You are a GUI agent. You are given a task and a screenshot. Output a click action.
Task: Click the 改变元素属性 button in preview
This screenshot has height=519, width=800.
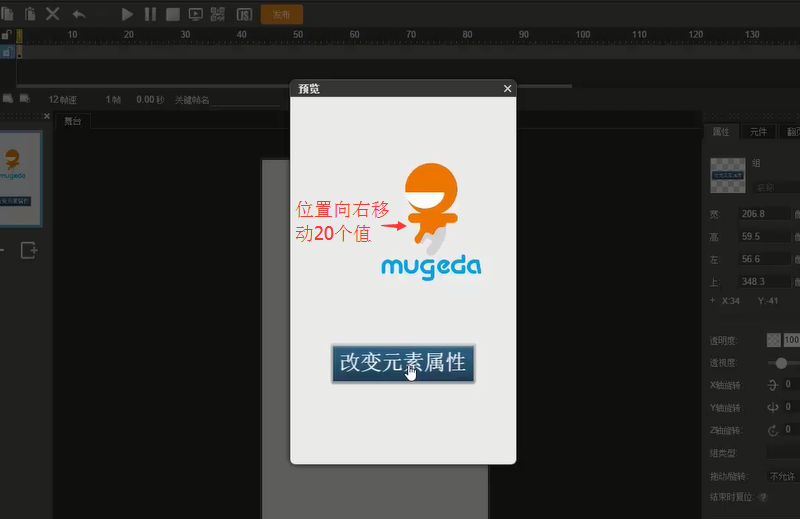pyautogui.click(x=403, y=363)
